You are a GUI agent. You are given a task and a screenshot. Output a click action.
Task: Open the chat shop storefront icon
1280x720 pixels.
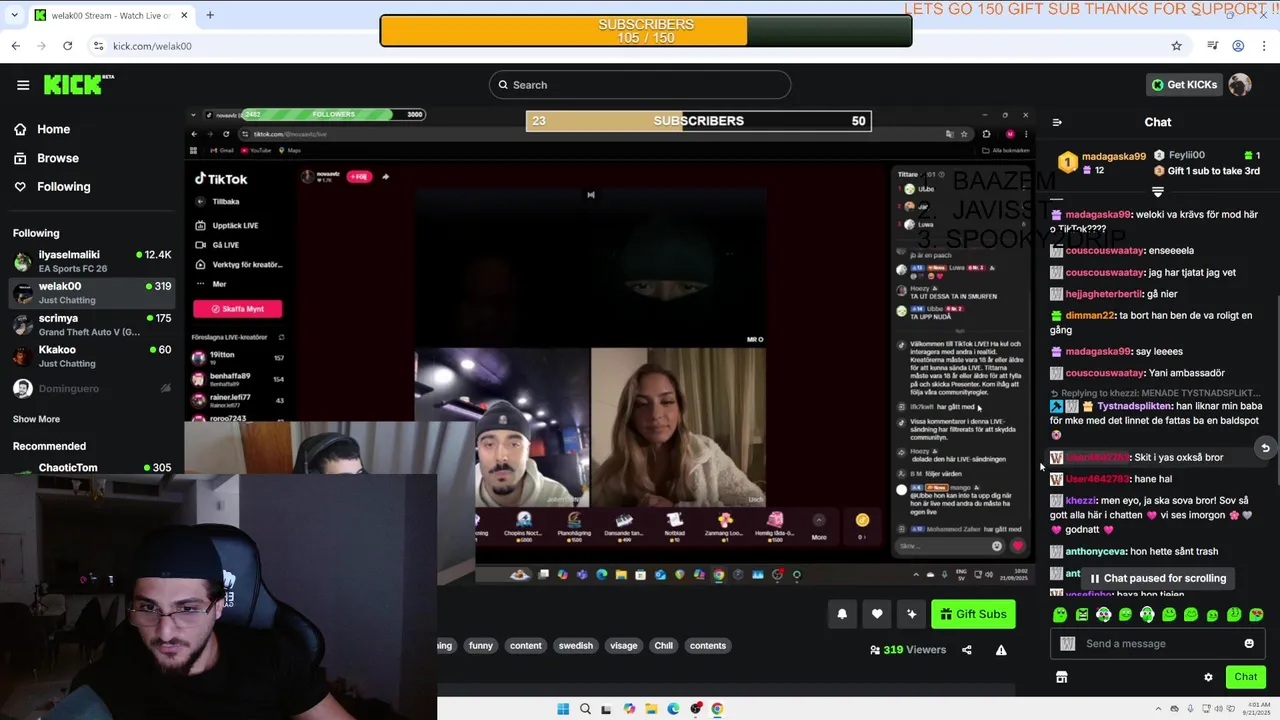pos(1062,678)
